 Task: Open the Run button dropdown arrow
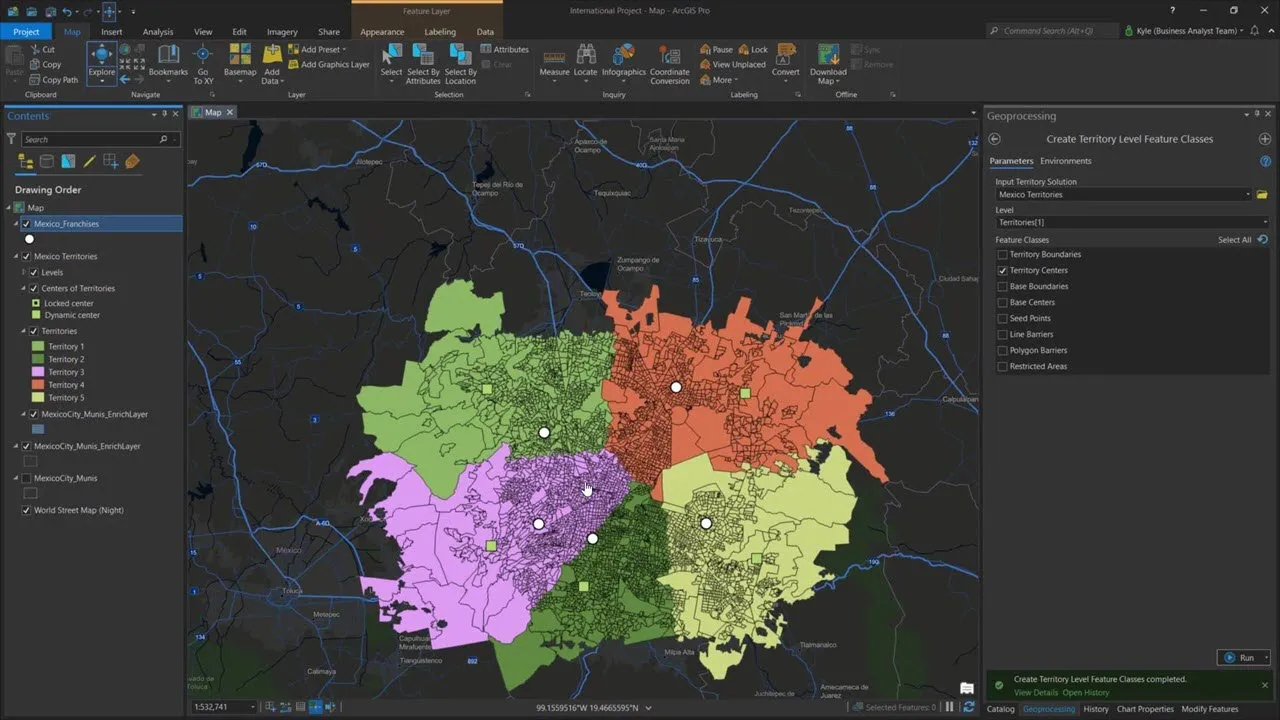pos(1266,658)
